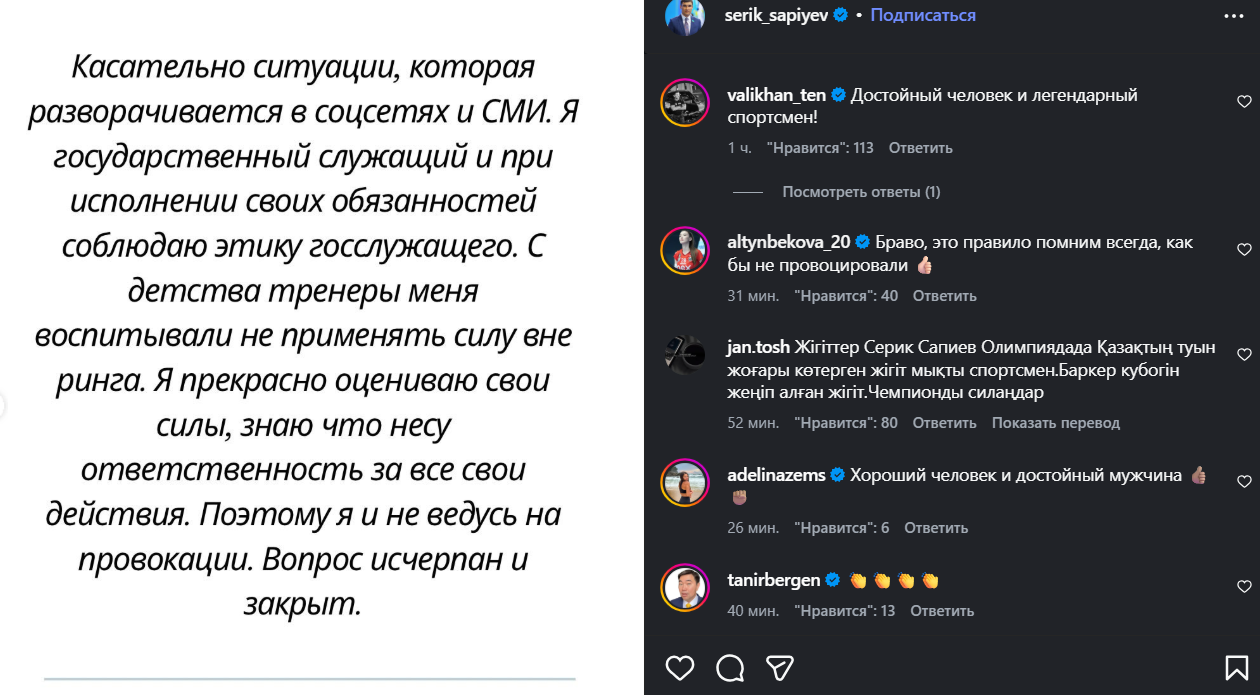Like the jan.tosh comment heart
The width and height of the screenshot is (1260, 695).
(x=1244, y=355)
